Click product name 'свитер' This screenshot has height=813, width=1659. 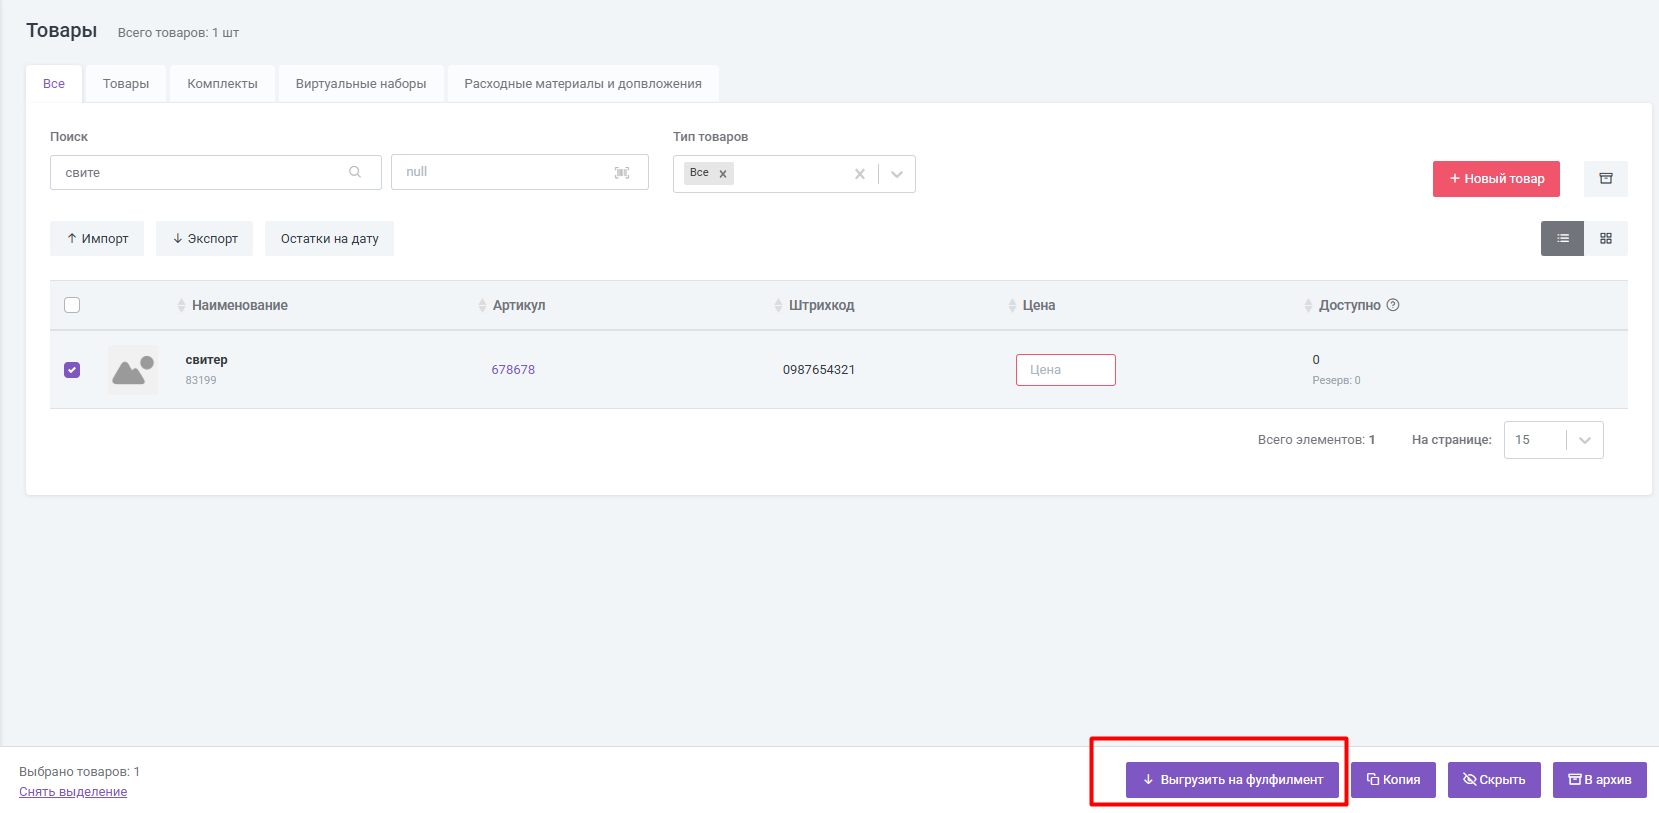(207, 360)
